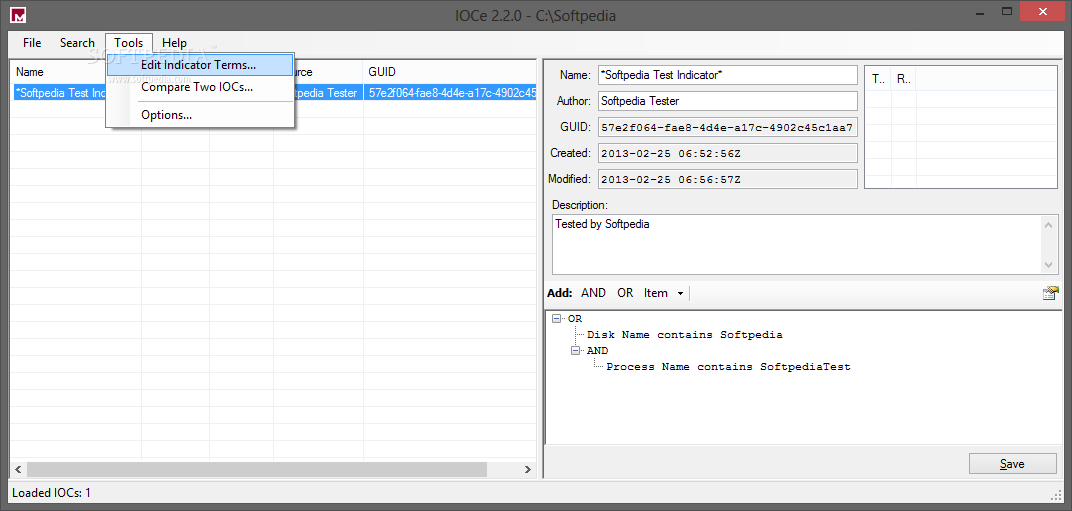Click the IOCe app icon in title bar
Screen dimensions: 1072x511
click(19, 15)
